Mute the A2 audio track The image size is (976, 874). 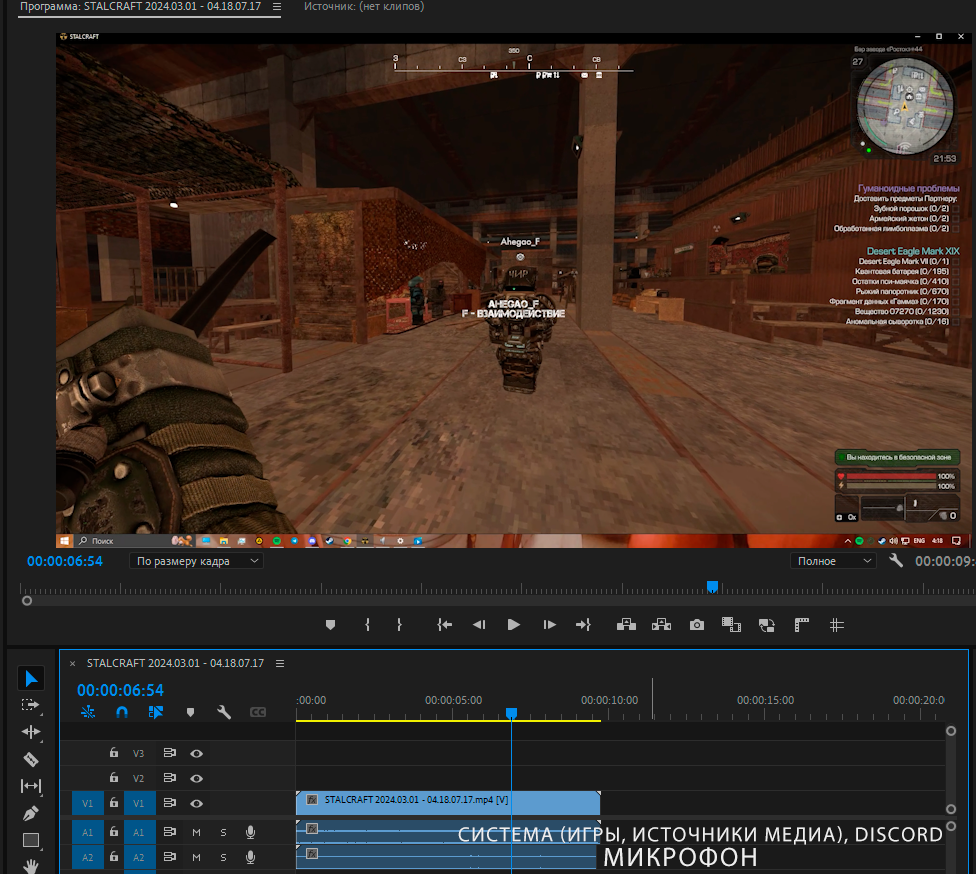[x=197, y=857]
